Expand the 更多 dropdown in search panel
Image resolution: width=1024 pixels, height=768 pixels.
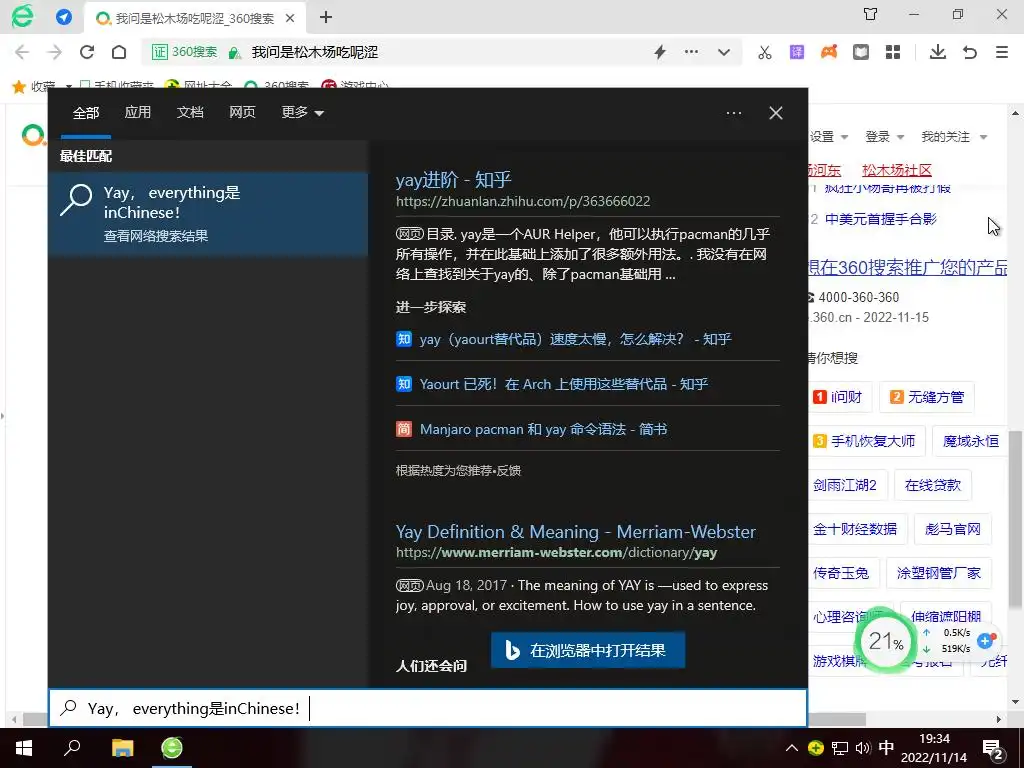click(x=302, y=112)
